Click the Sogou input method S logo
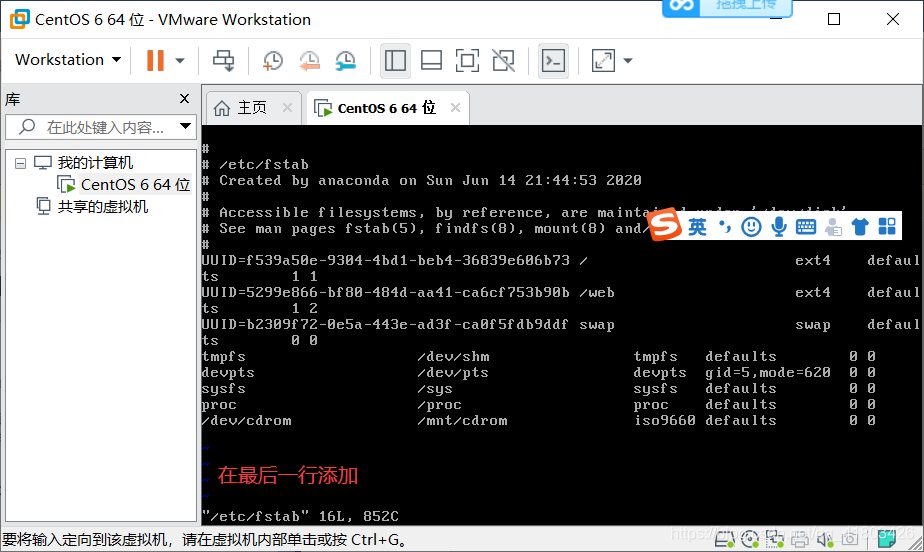The image size is (924, 552). [664, 224]
